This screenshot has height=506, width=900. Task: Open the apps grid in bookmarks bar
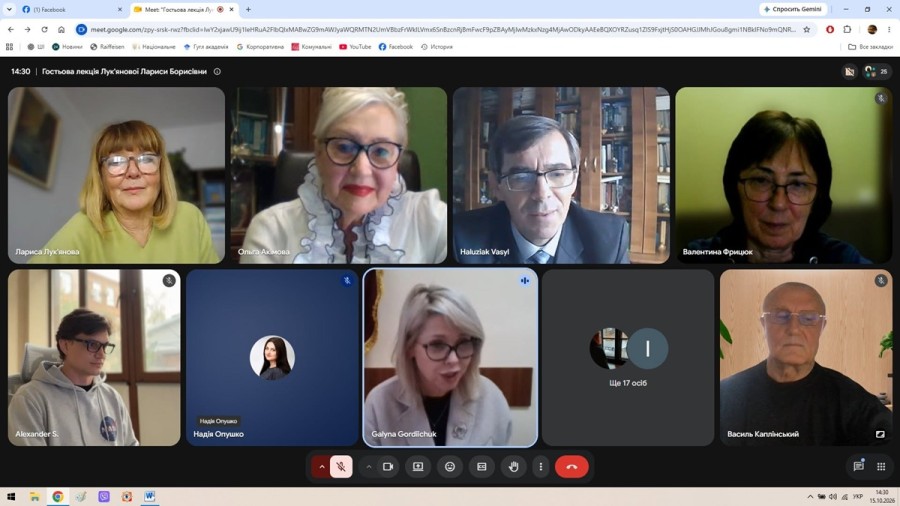9,47
